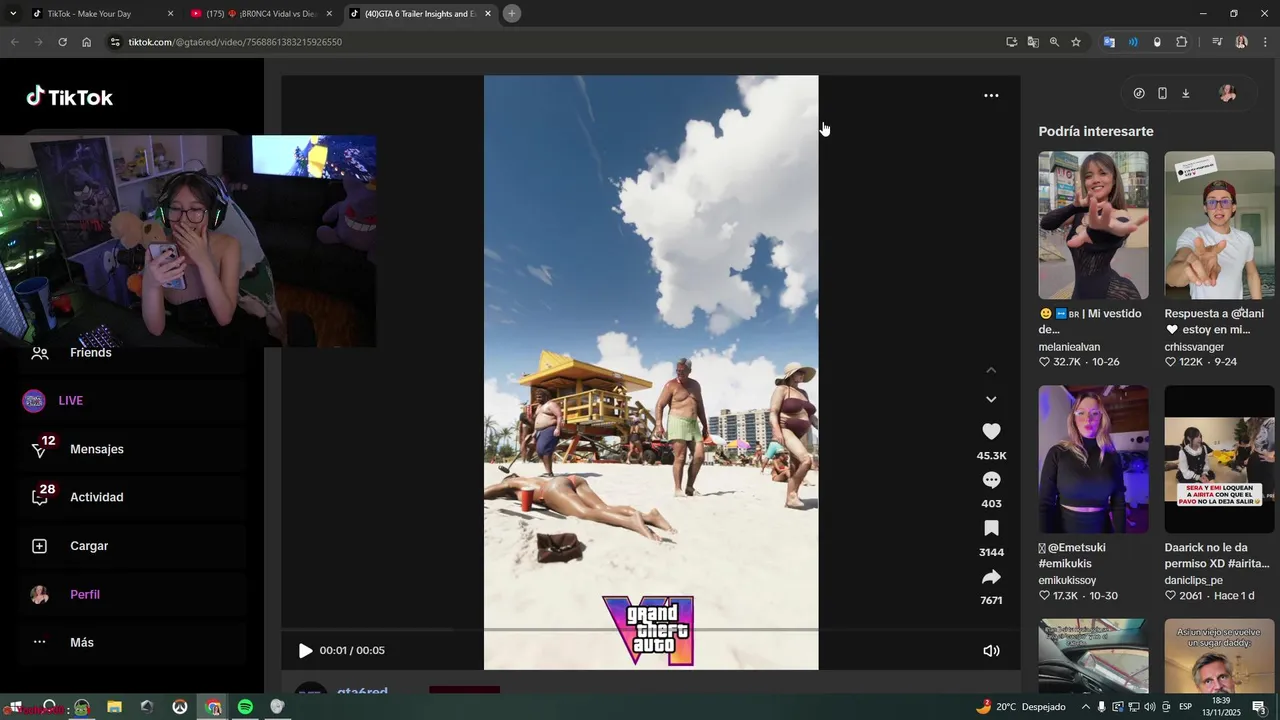Play the video with the play button

point(305,651)
